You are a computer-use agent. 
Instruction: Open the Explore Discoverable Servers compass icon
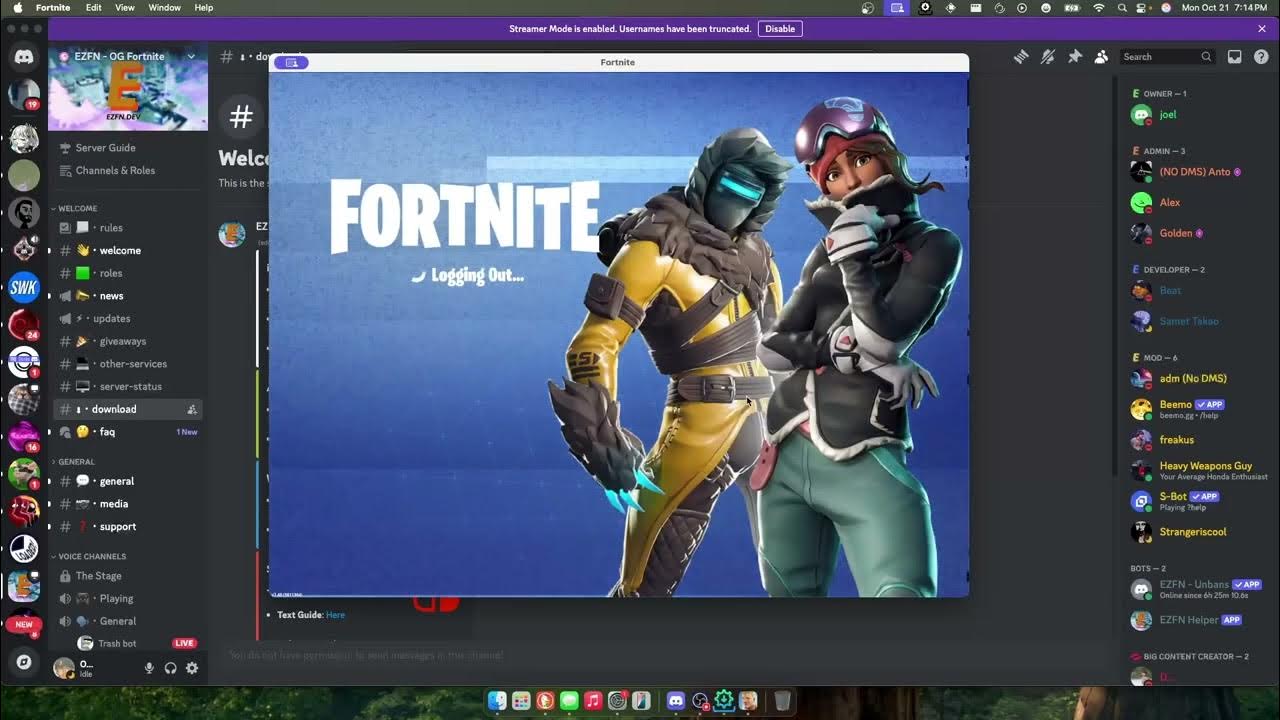(24, 662)
